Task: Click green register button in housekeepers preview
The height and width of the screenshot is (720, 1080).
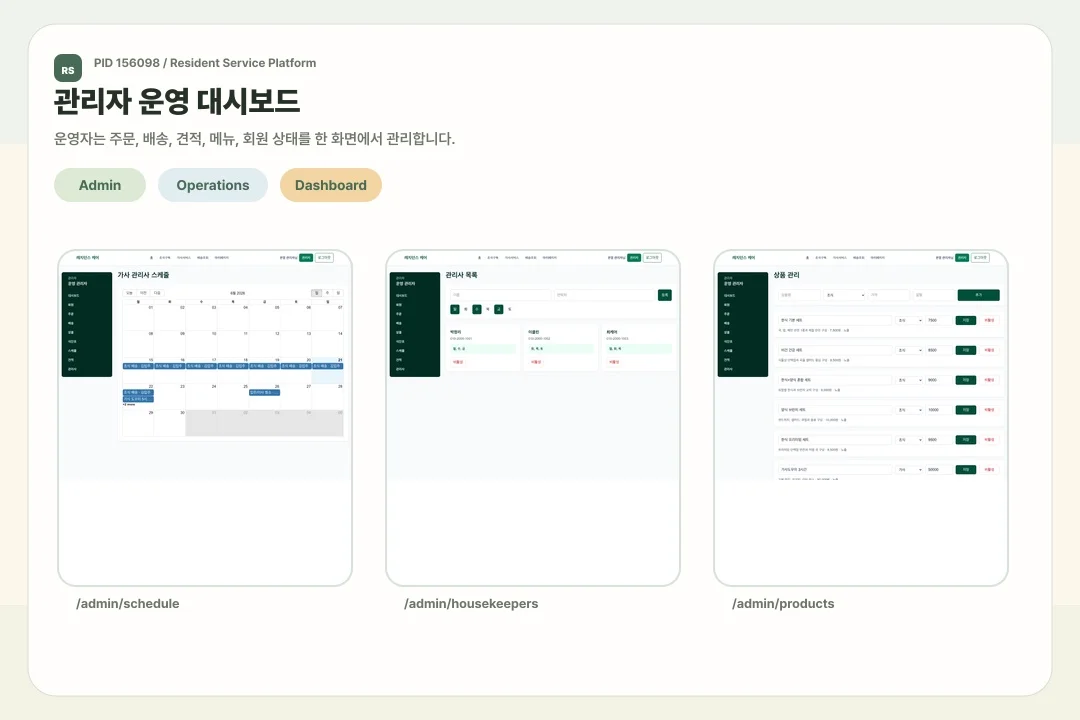Action: (665, 295)
